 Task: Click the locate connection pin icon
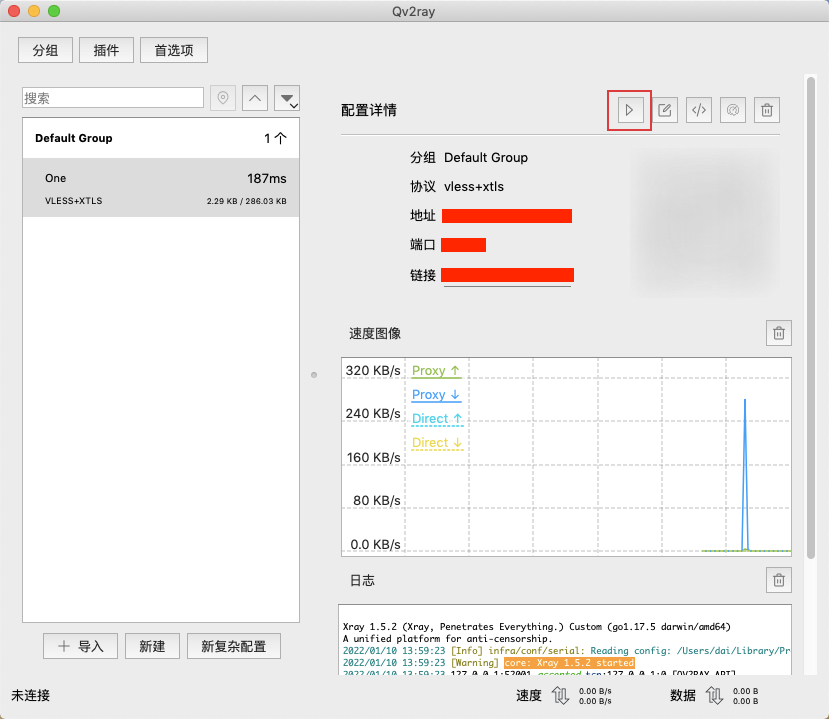point(223,98)
